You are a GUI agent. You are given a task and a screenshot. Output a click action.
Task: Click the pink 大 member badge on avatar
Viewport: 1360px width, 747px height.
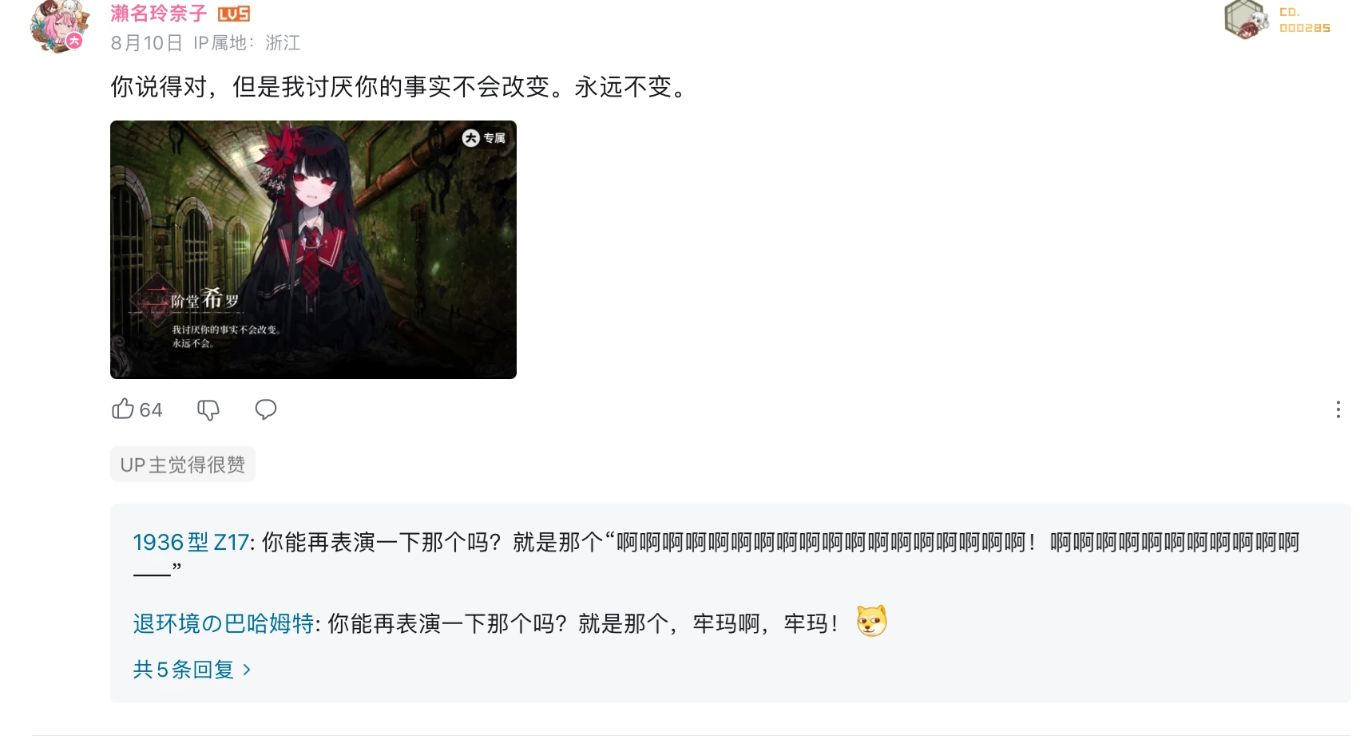point(74,40)
